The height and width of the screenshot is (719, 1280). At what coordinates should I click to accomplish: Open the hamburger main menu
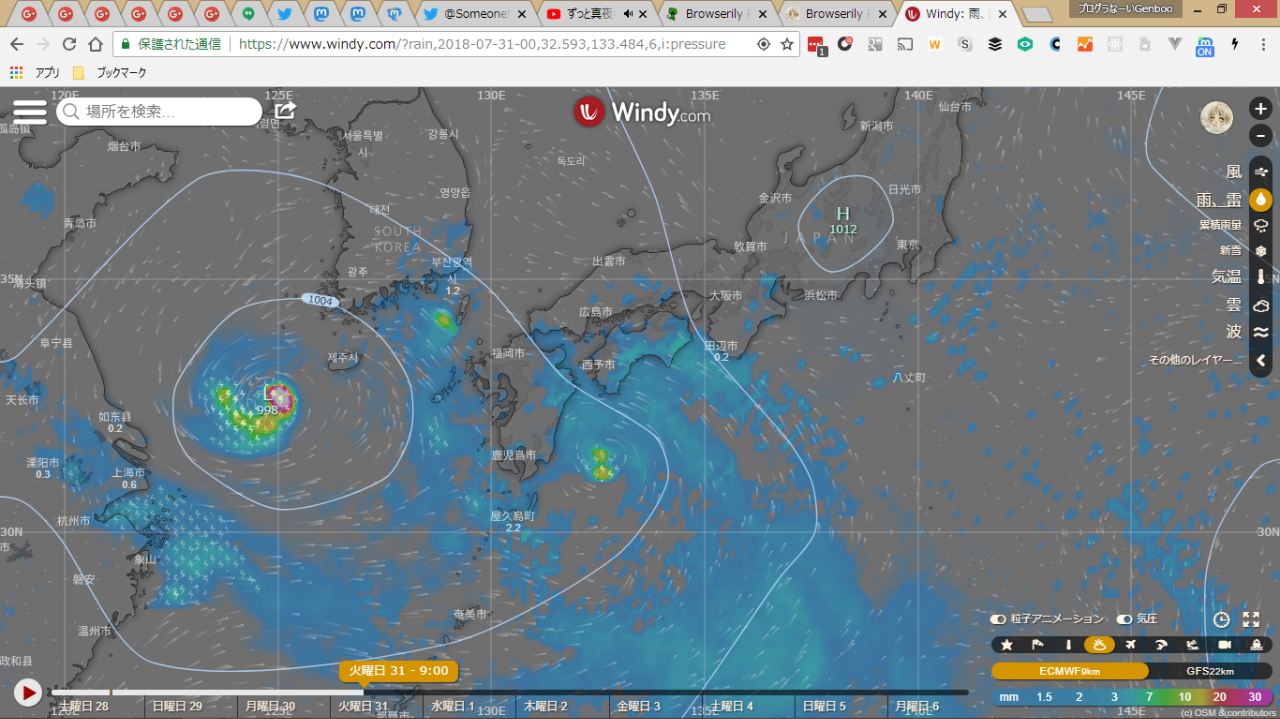tap(29, 111)
